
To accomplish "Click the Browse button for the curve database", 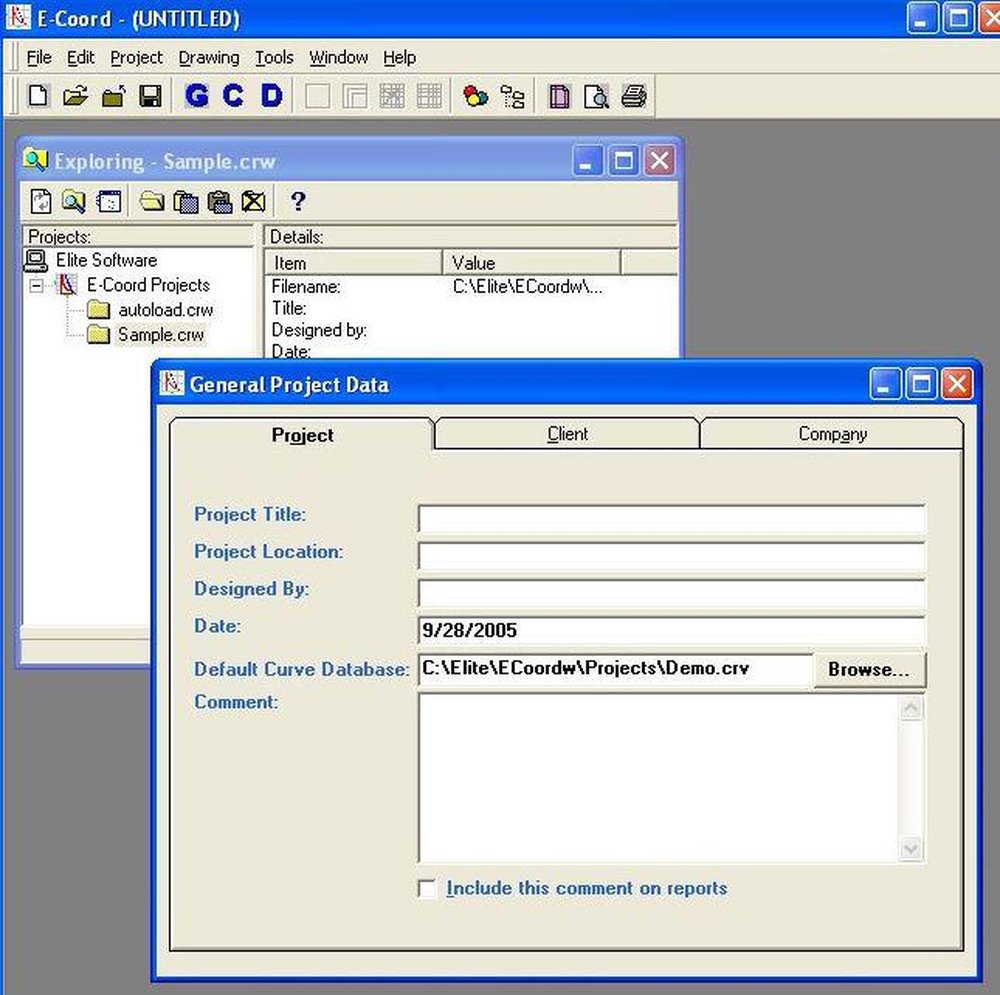I will pos(870,670).
